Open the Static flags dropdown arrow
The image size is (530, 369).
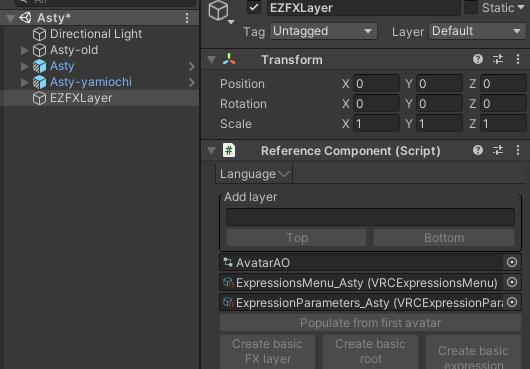pos(521,7)
